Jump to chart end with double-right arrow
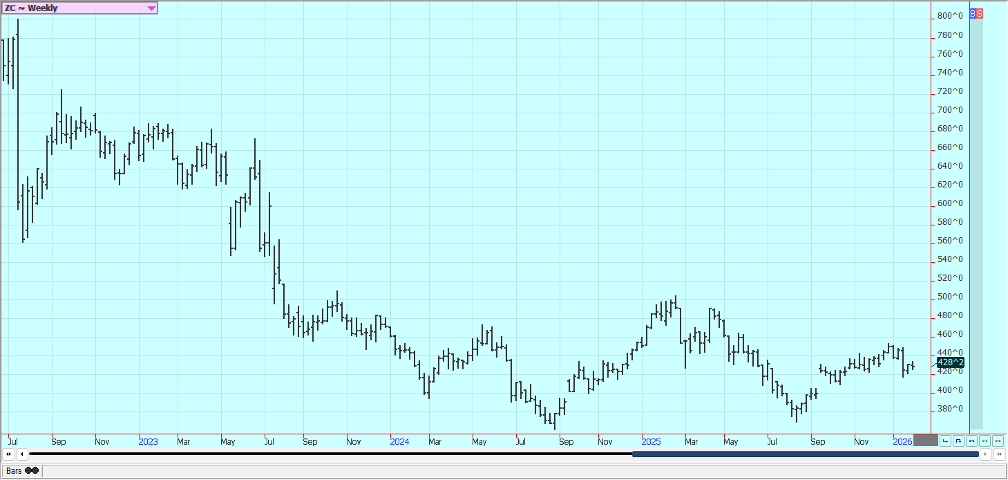Viewport: 1008px width, 480px height. click(997, 454)
